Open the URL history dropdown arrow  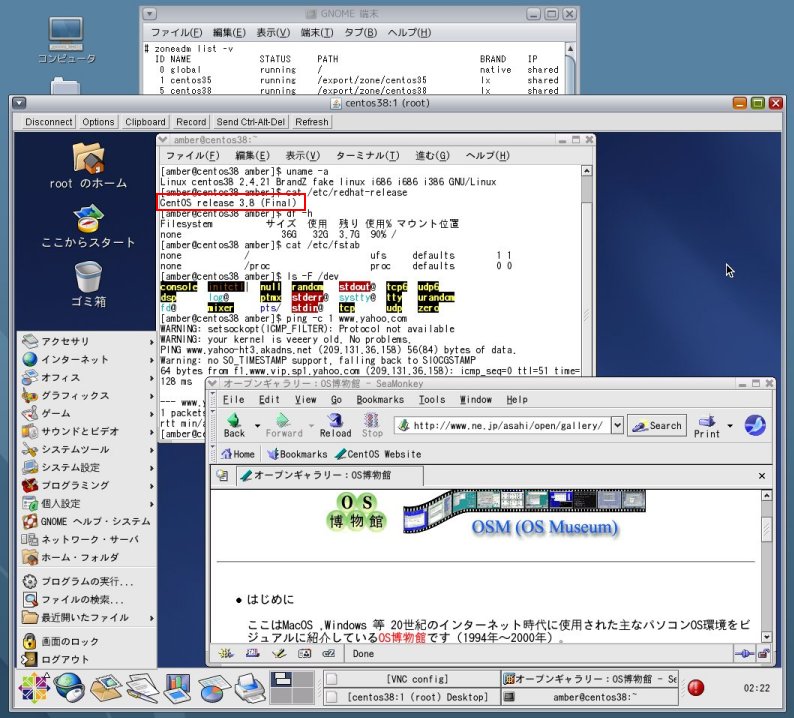(x=617, y=425)
